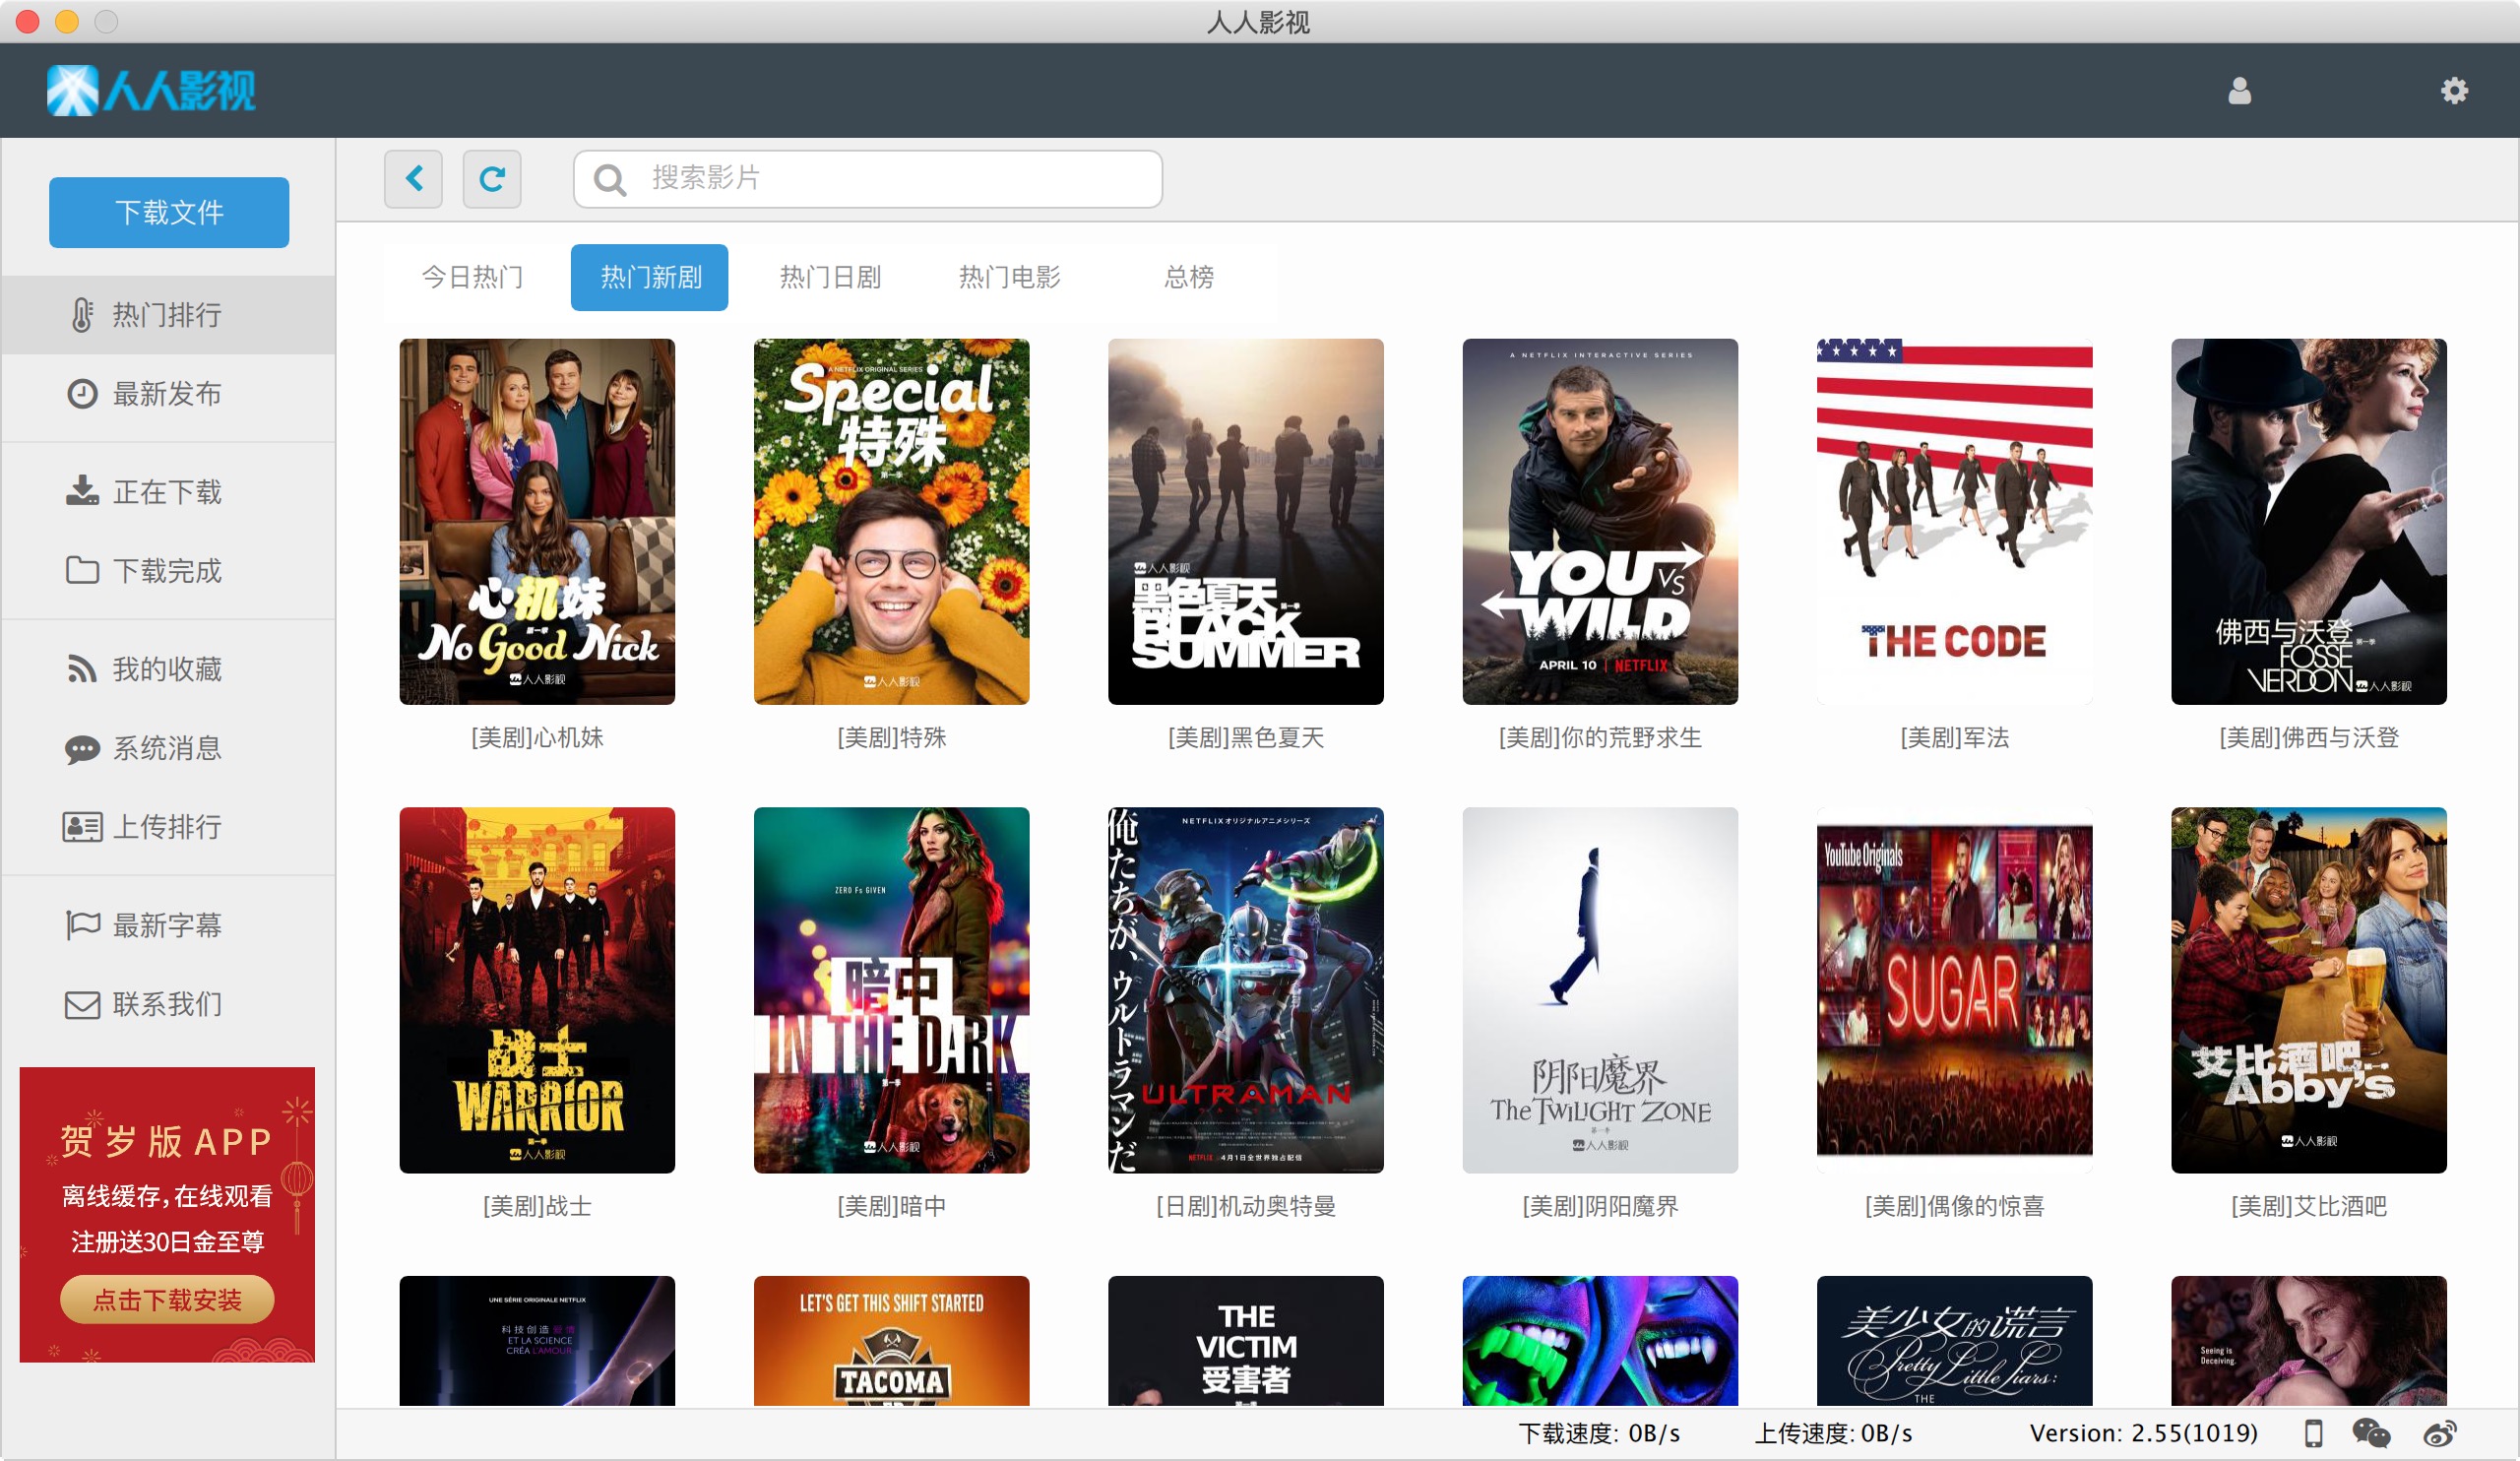
Task: Click the chat bubble icon beside 系统消息
Action: coord(82,749)
